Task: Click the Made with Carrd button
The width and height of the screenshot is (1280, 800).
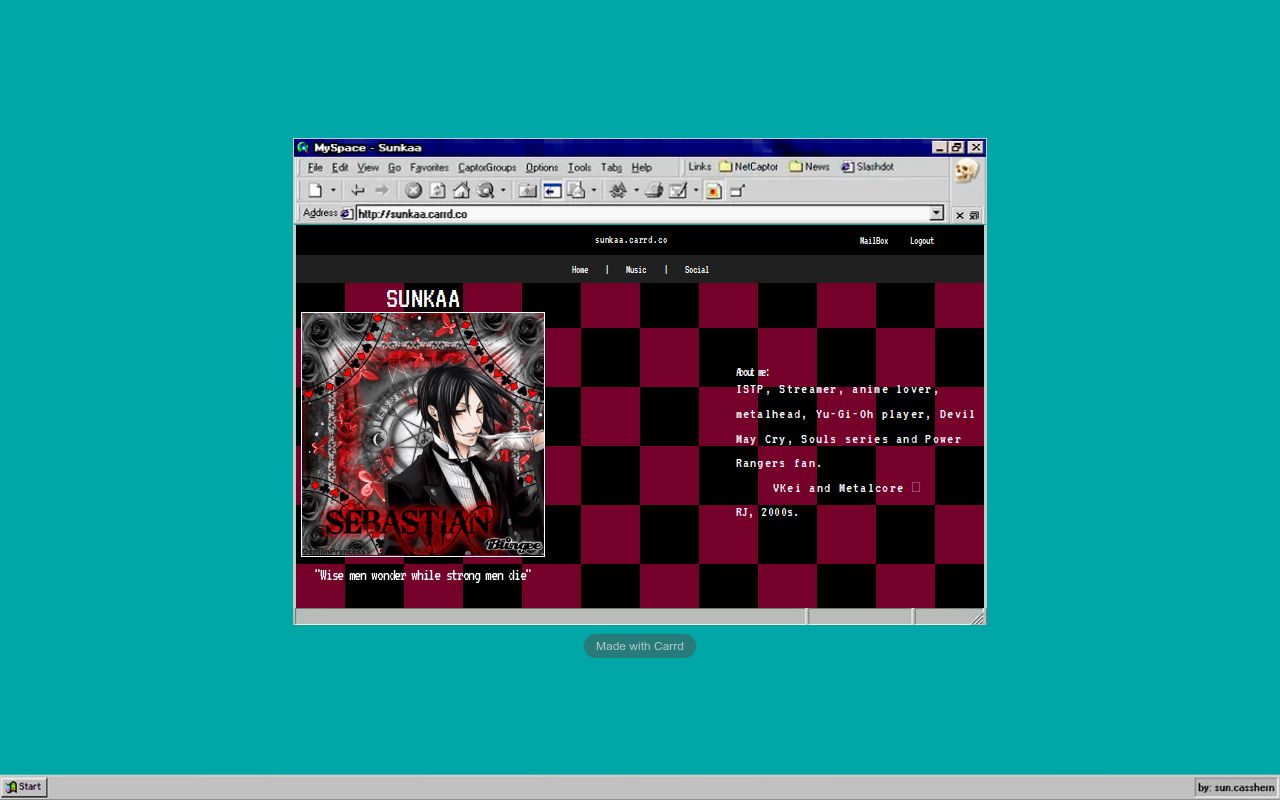Action: 640,646
